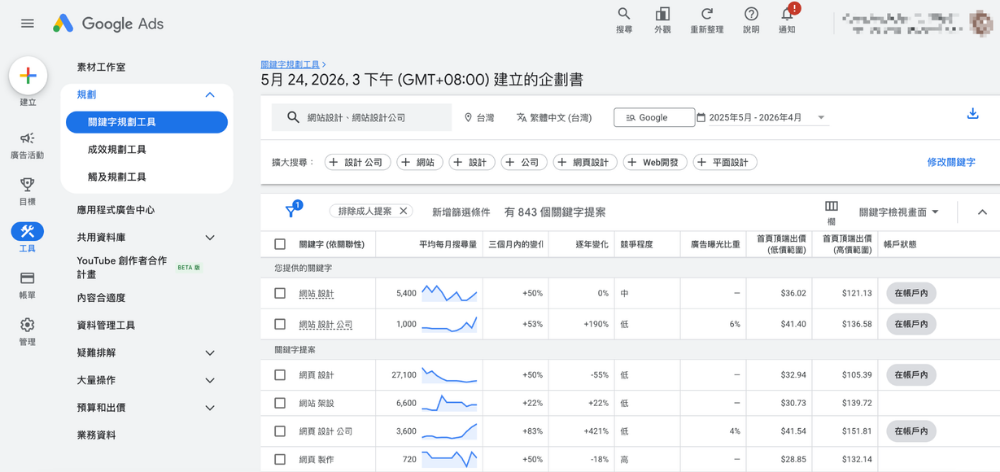1000x472 pixels.
Task: Open 素材工作室
Action: tap(101, 67)
